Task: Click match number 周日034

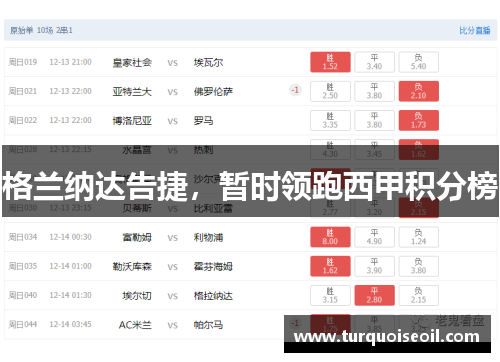Action: pyautogui.click(x=23, y=237)
